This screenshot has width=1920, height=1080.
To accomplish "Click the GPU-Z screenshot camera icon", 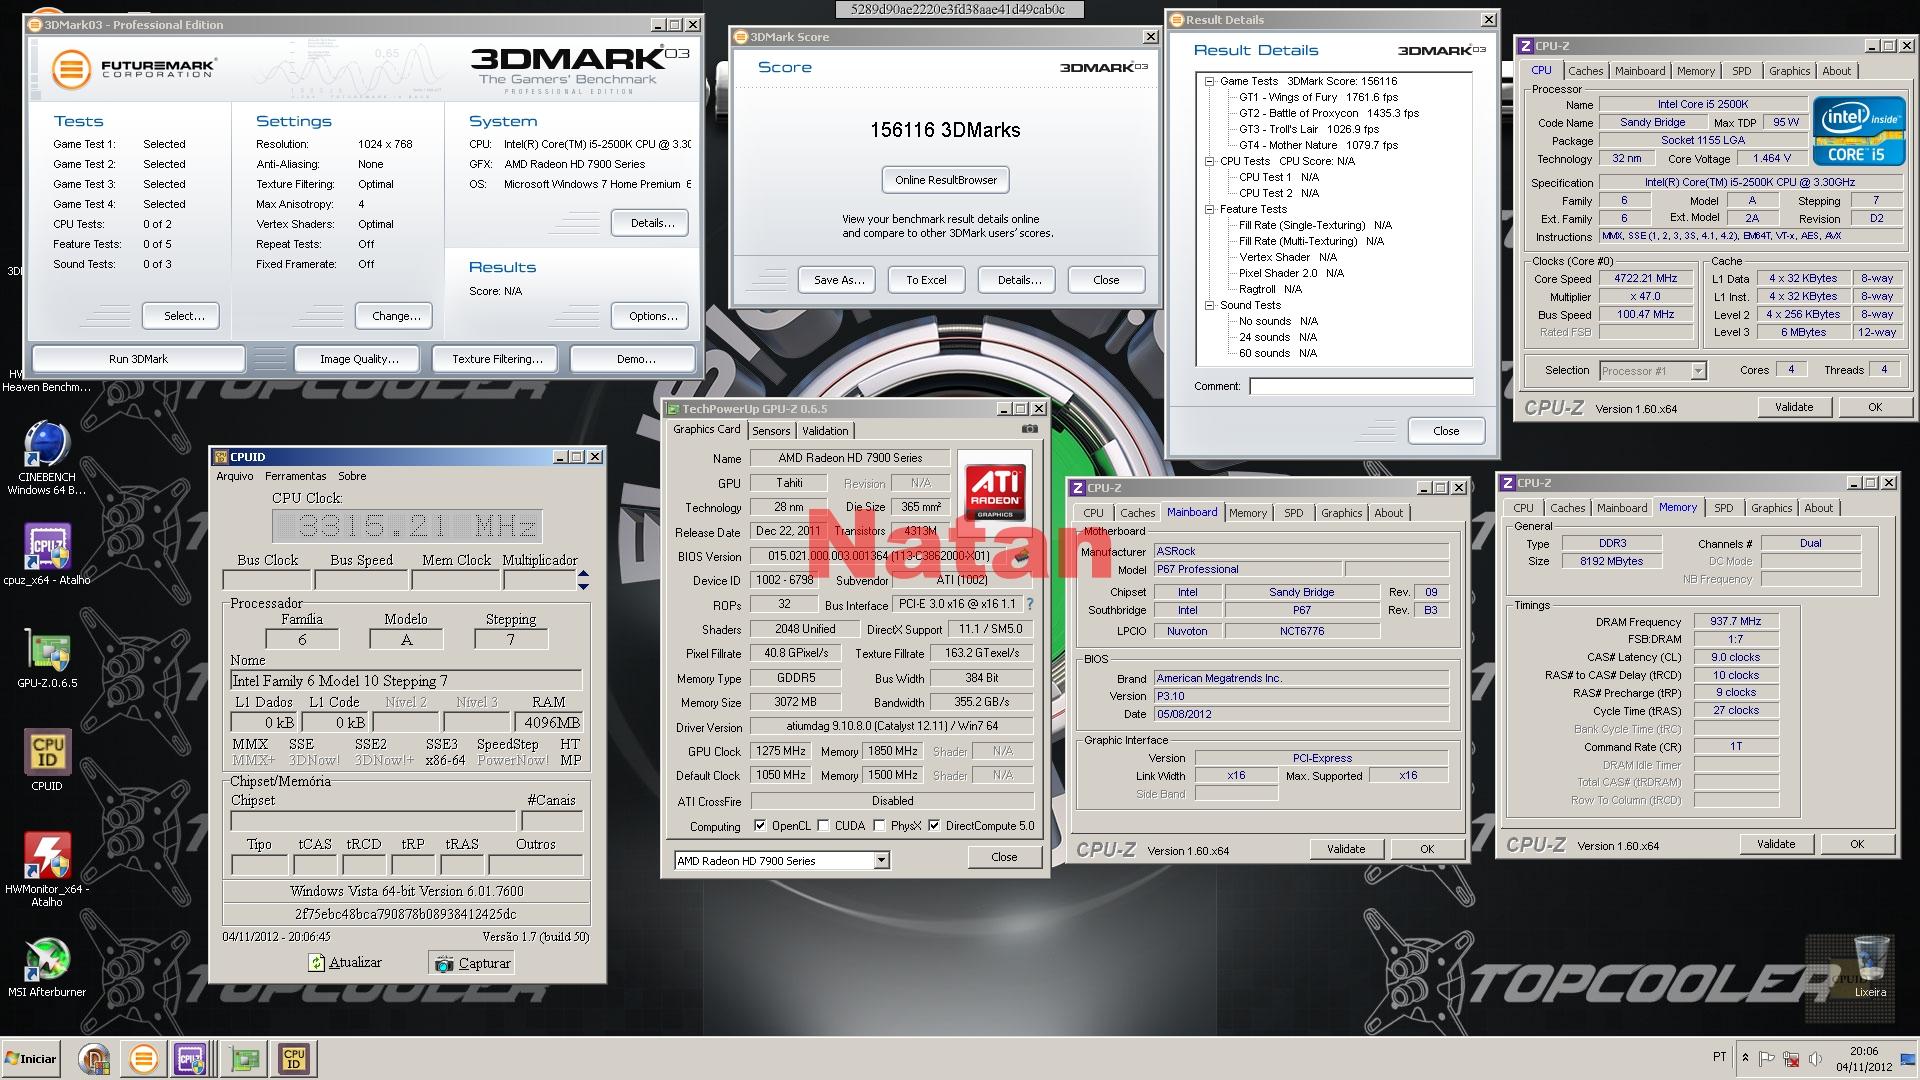I will point(1030,429).
